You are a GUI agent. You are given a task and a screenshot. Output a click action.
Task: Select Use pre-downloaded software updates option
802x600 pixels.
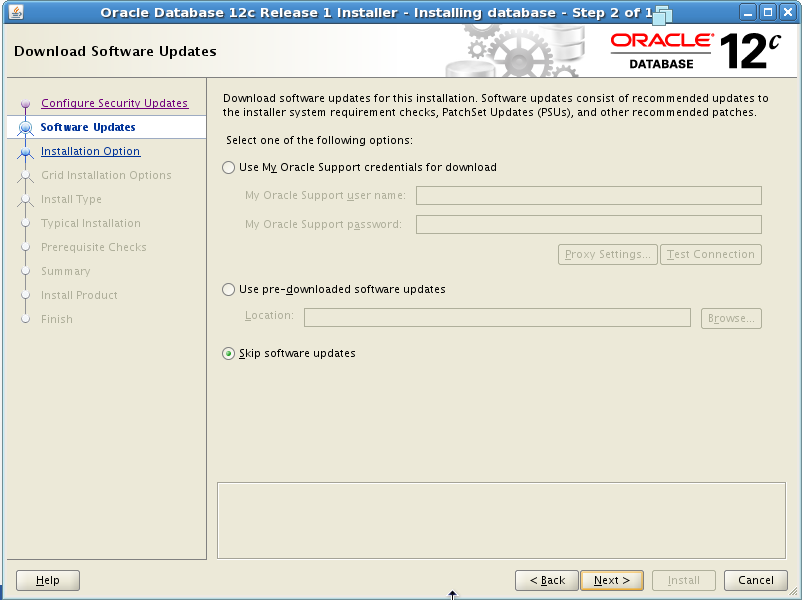click(229, 290)
